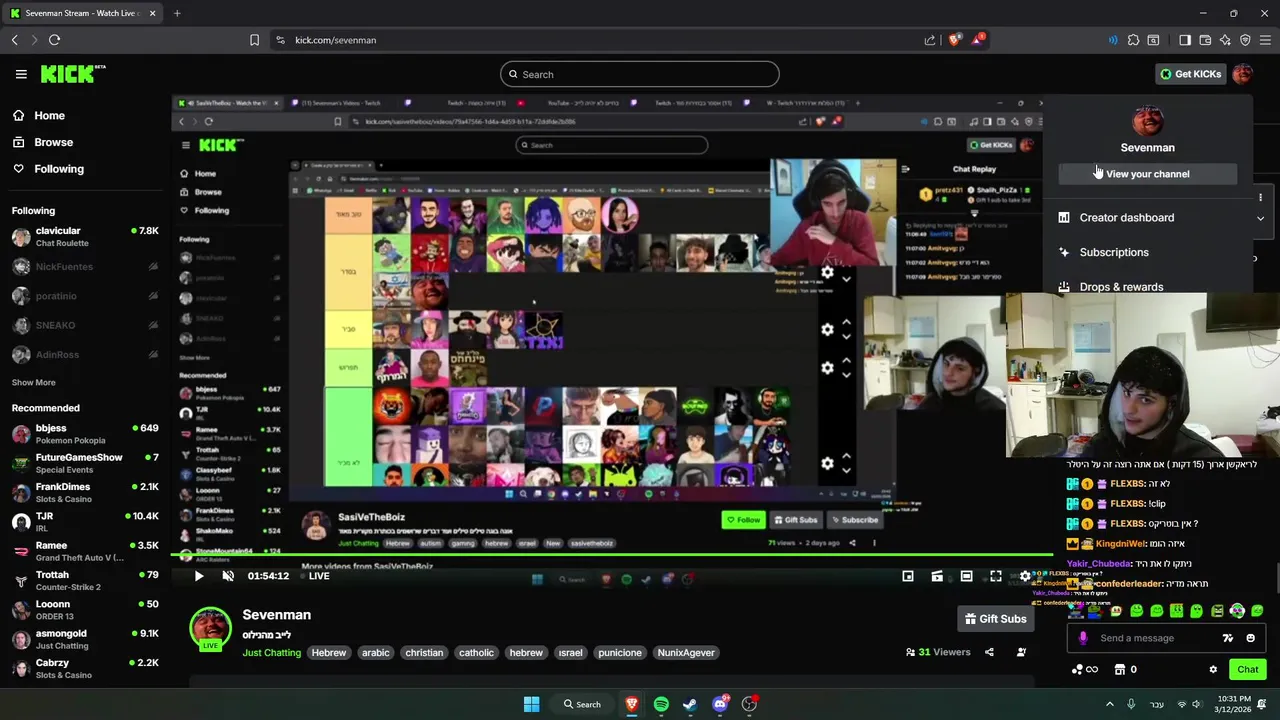Reload the page in the browser
Image resolution: width=1280 pixels, height=720 pixels.
(x=54, y=40)
